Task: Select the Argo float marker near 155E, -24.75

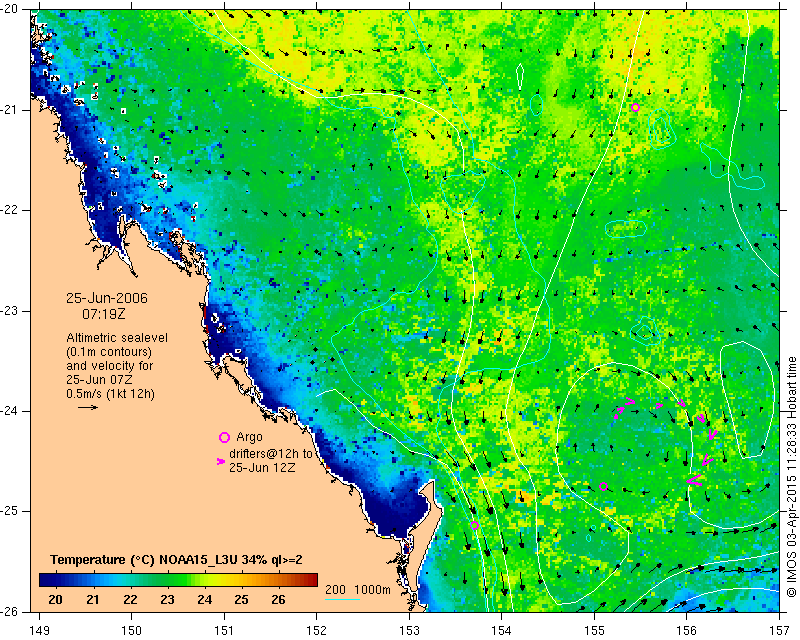Action: pyautogui.click(x=604, y=486)
